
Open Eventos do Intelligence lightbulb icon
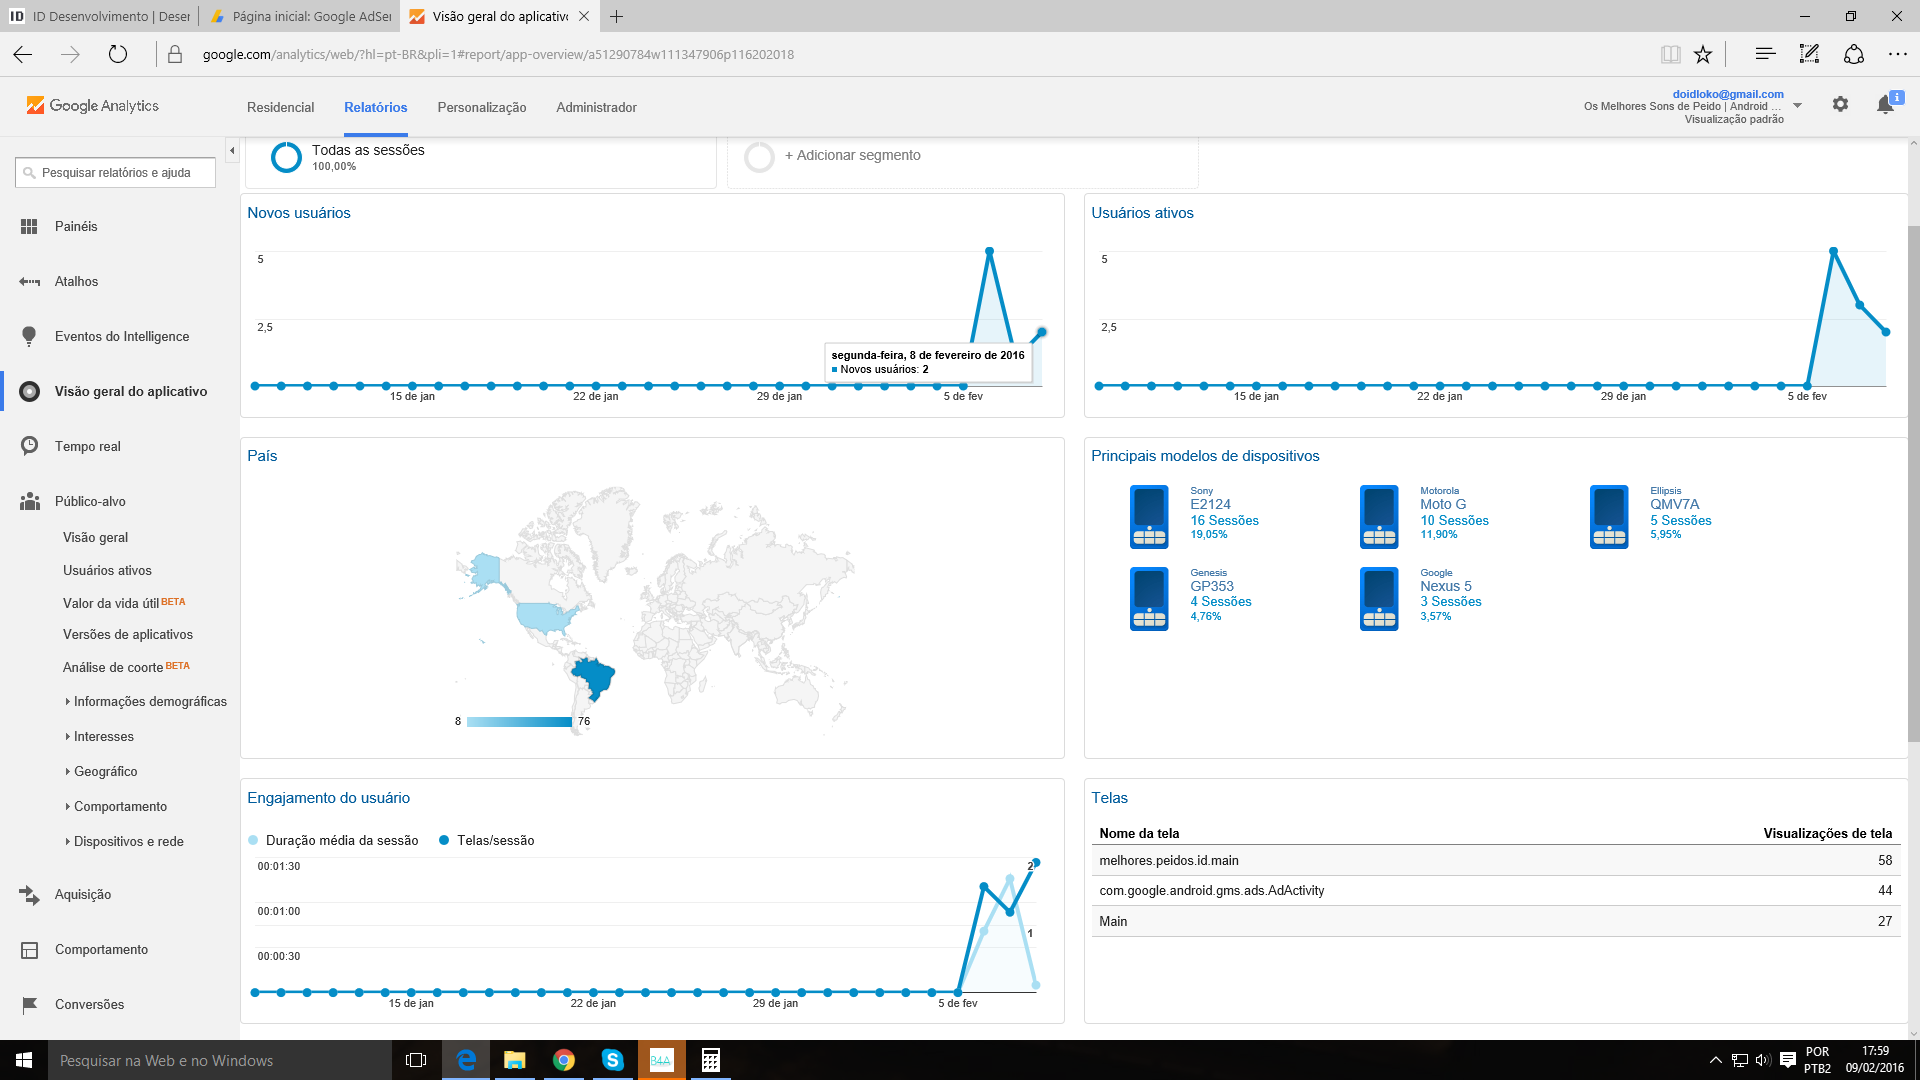(x=29, y=336)
